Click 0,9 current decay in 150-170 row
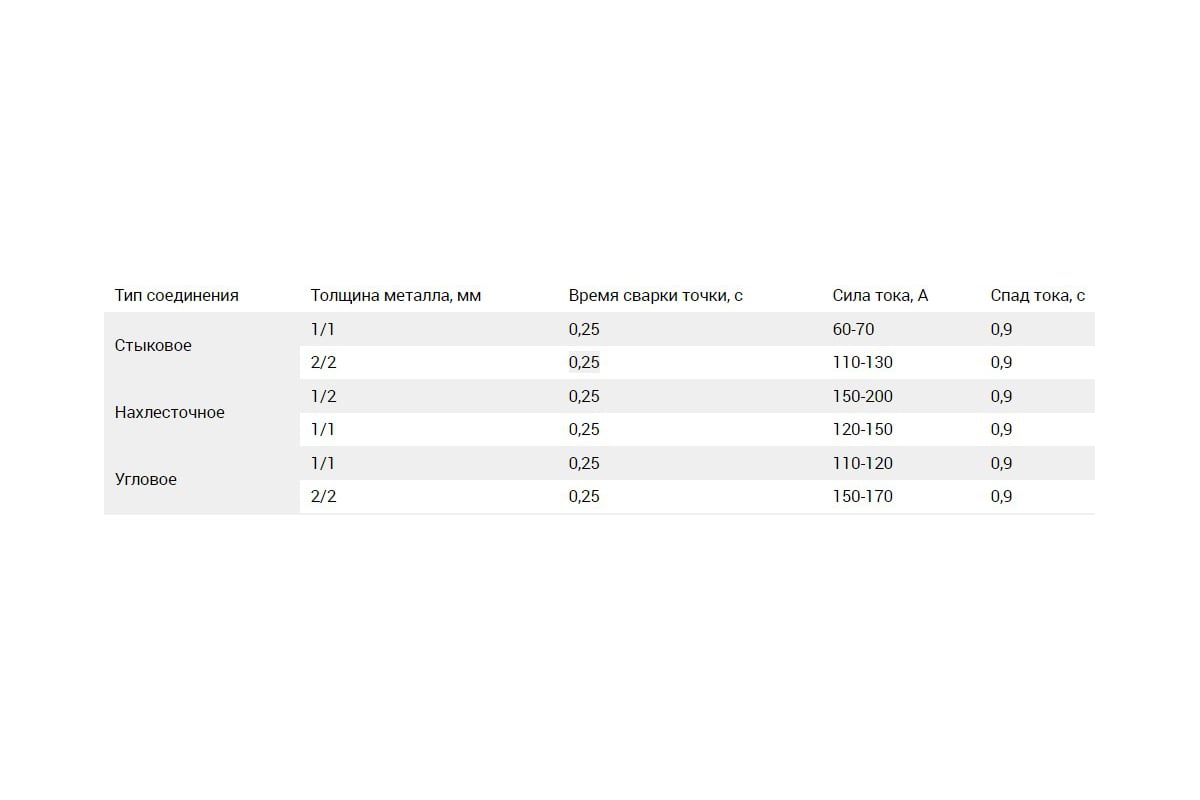The height and width of the screenshot is (800, 1200). click(x=1001, y=496)
